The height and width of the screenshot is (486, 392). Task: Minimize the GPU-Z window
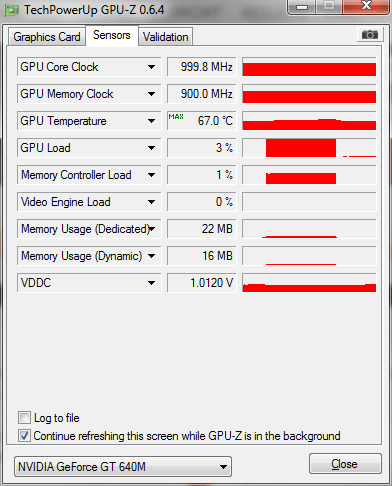(x=302, y=7)
